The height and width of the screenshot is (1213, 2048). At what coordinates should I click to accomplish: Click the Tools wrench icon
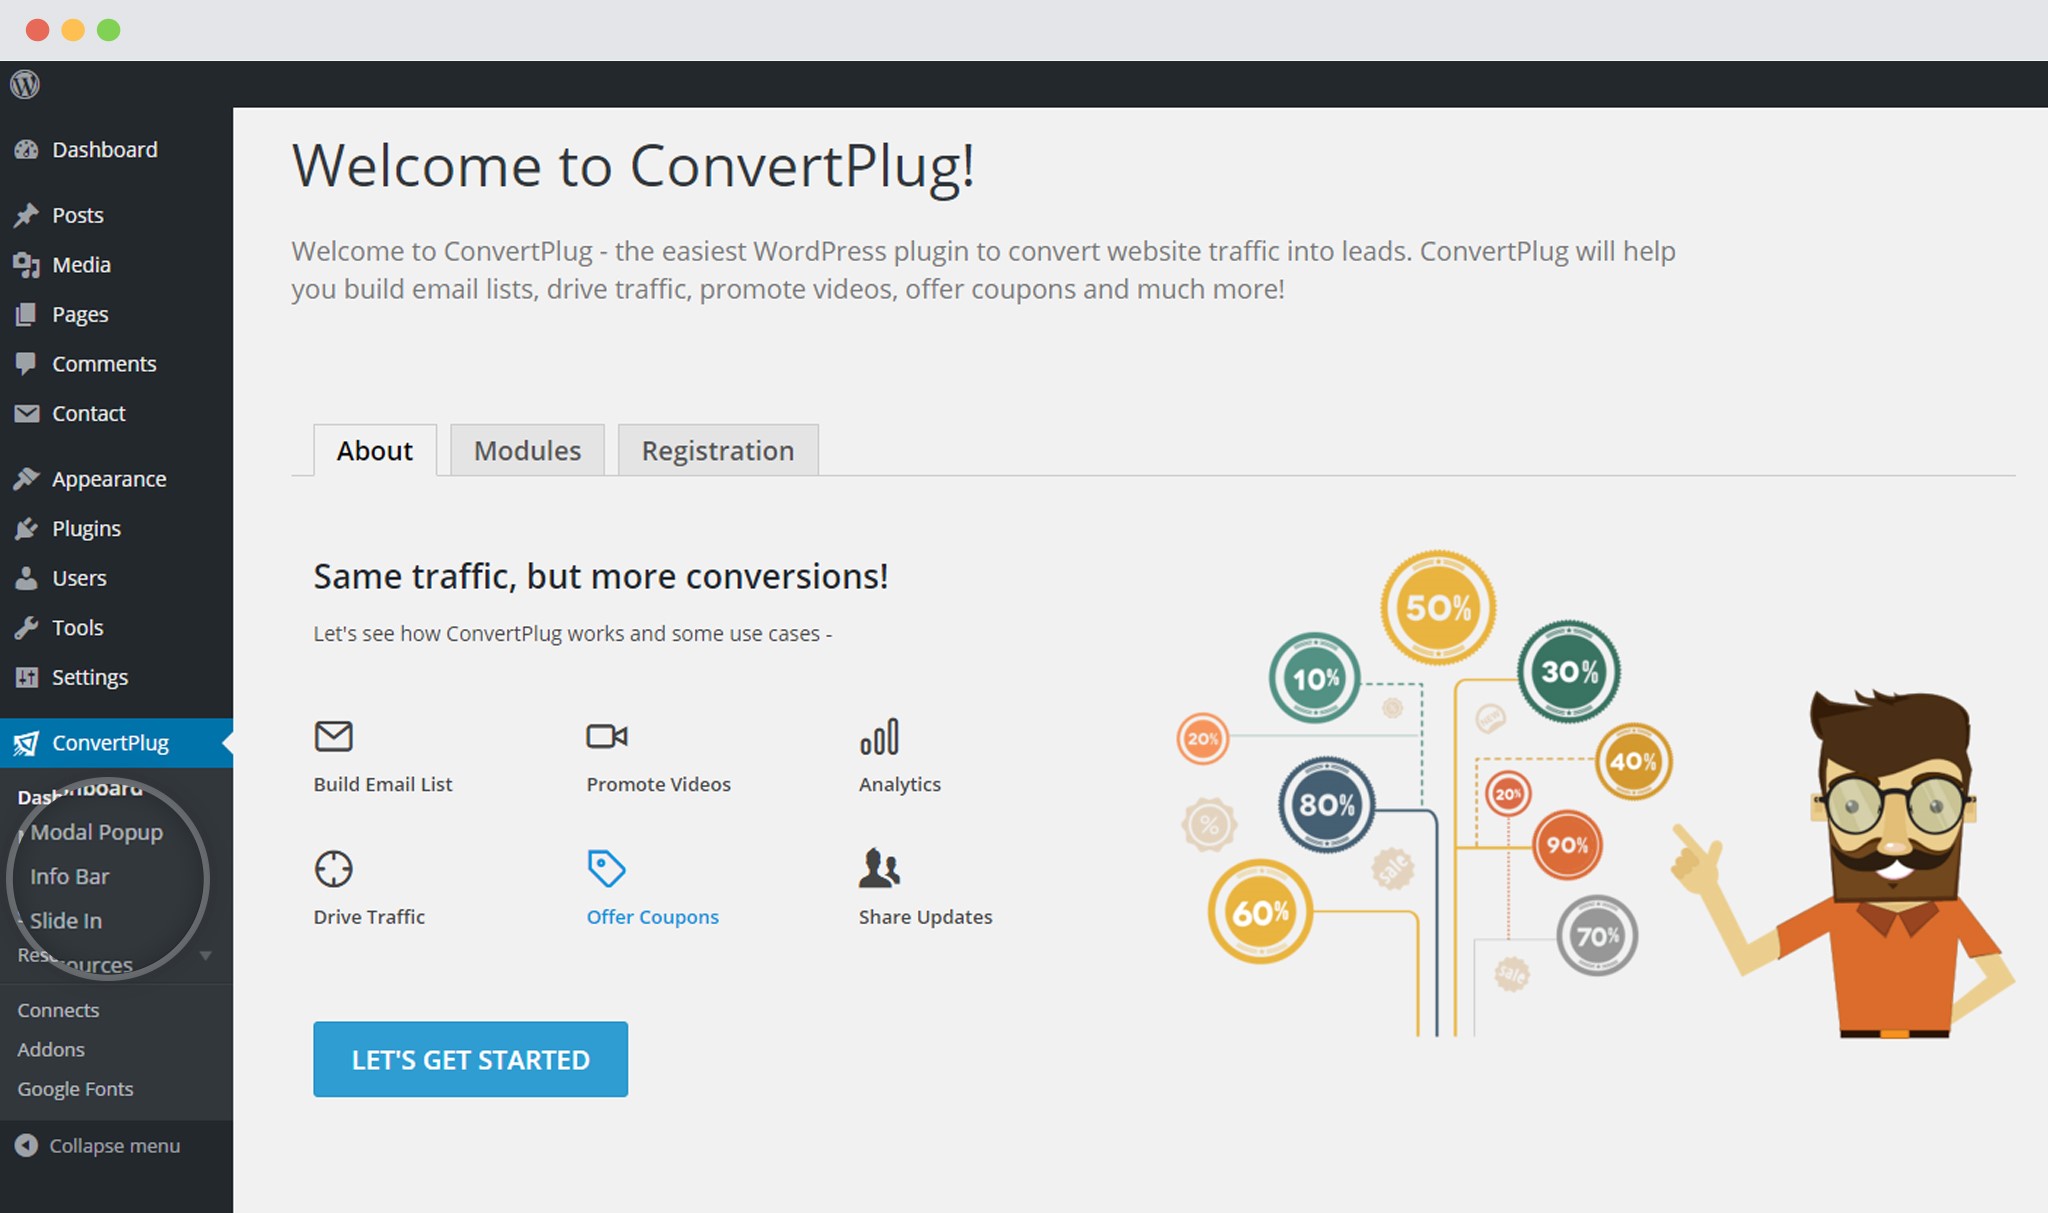[26, 627]
